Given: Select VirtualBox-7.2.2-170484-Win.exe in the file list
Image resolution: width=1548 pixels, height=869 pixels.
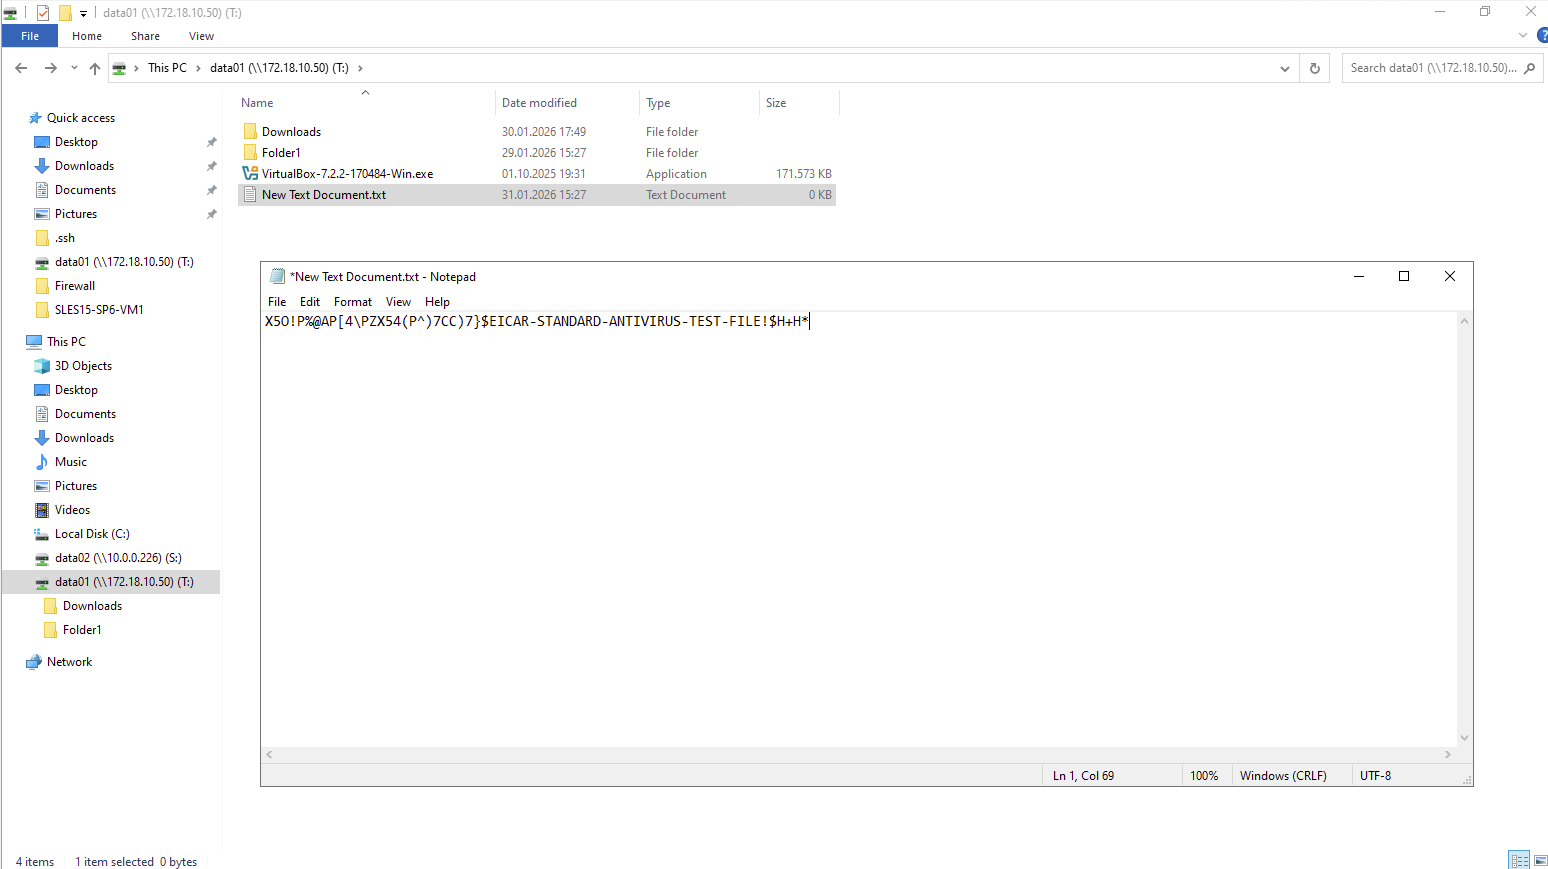Looking at the screenshot, I should (537, 174).
